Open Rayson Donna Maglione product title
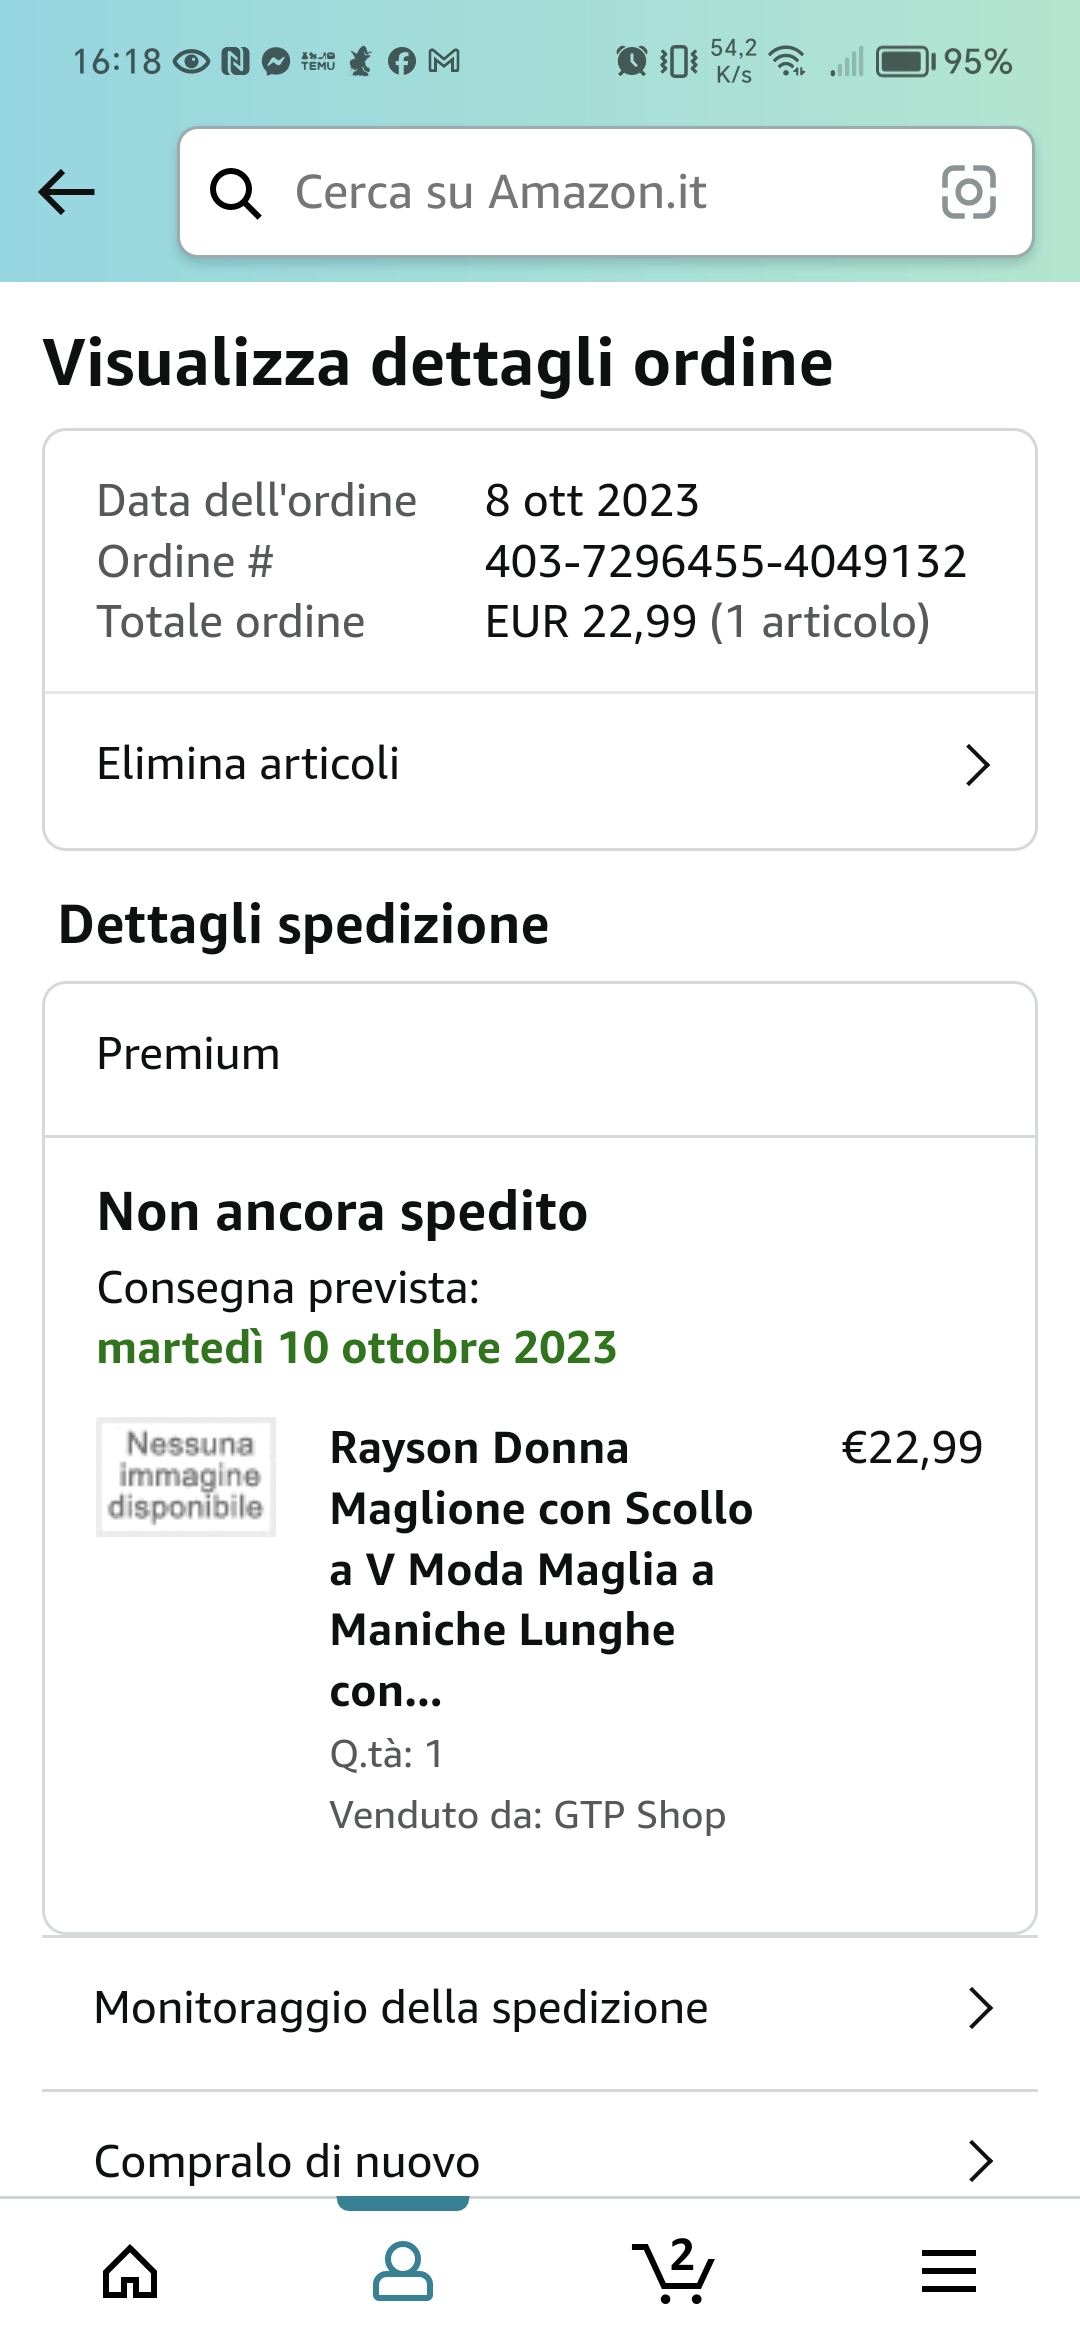Viewport: 1080px width, 2340px height. pyautogui.click(x=541, y=1569)
